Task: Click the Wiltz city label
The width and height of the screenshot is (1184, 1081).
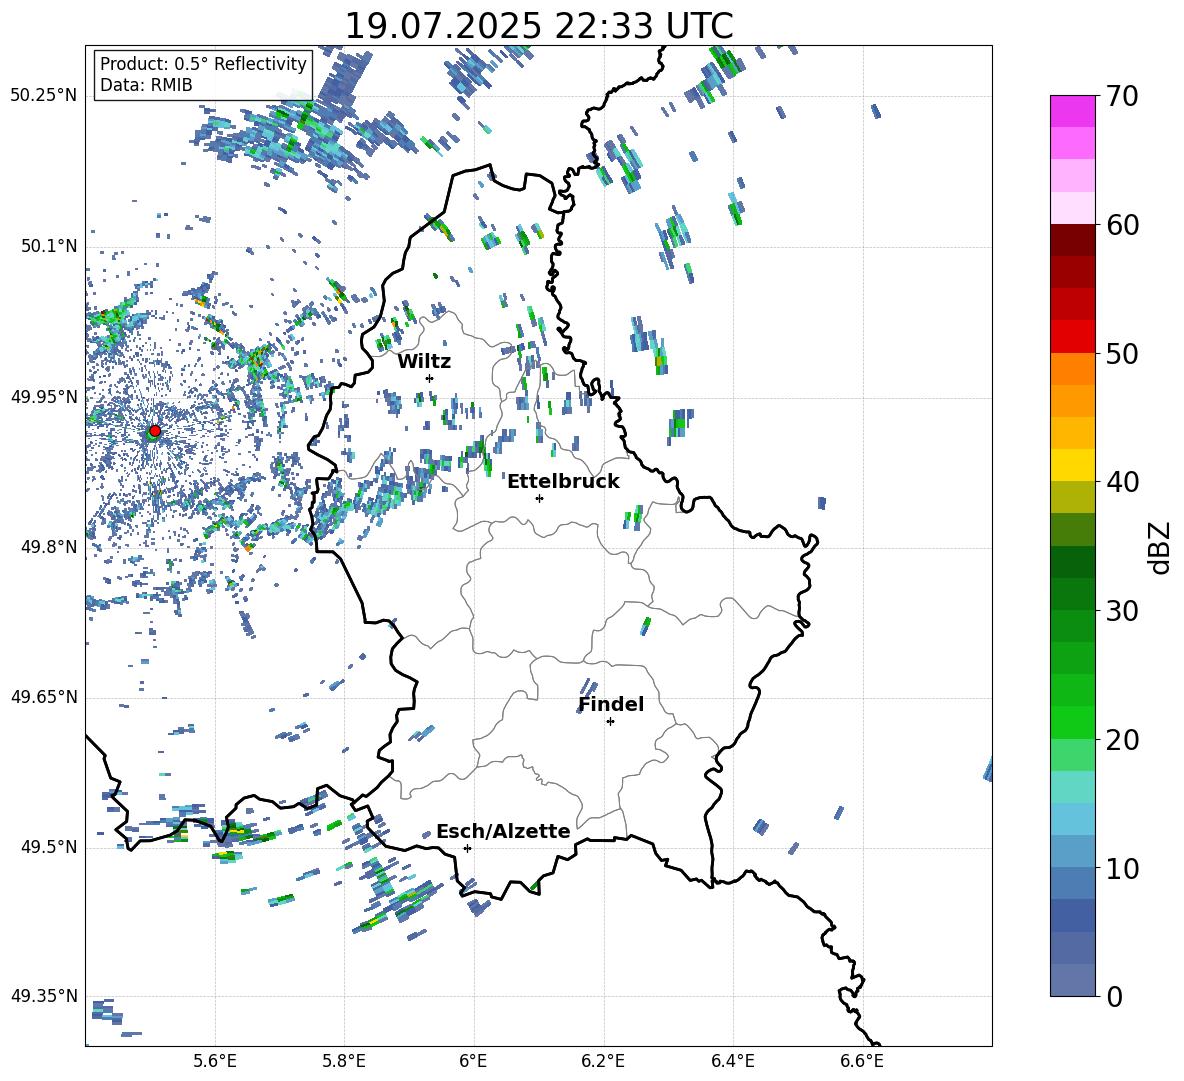Action: [x=424, y=362]
